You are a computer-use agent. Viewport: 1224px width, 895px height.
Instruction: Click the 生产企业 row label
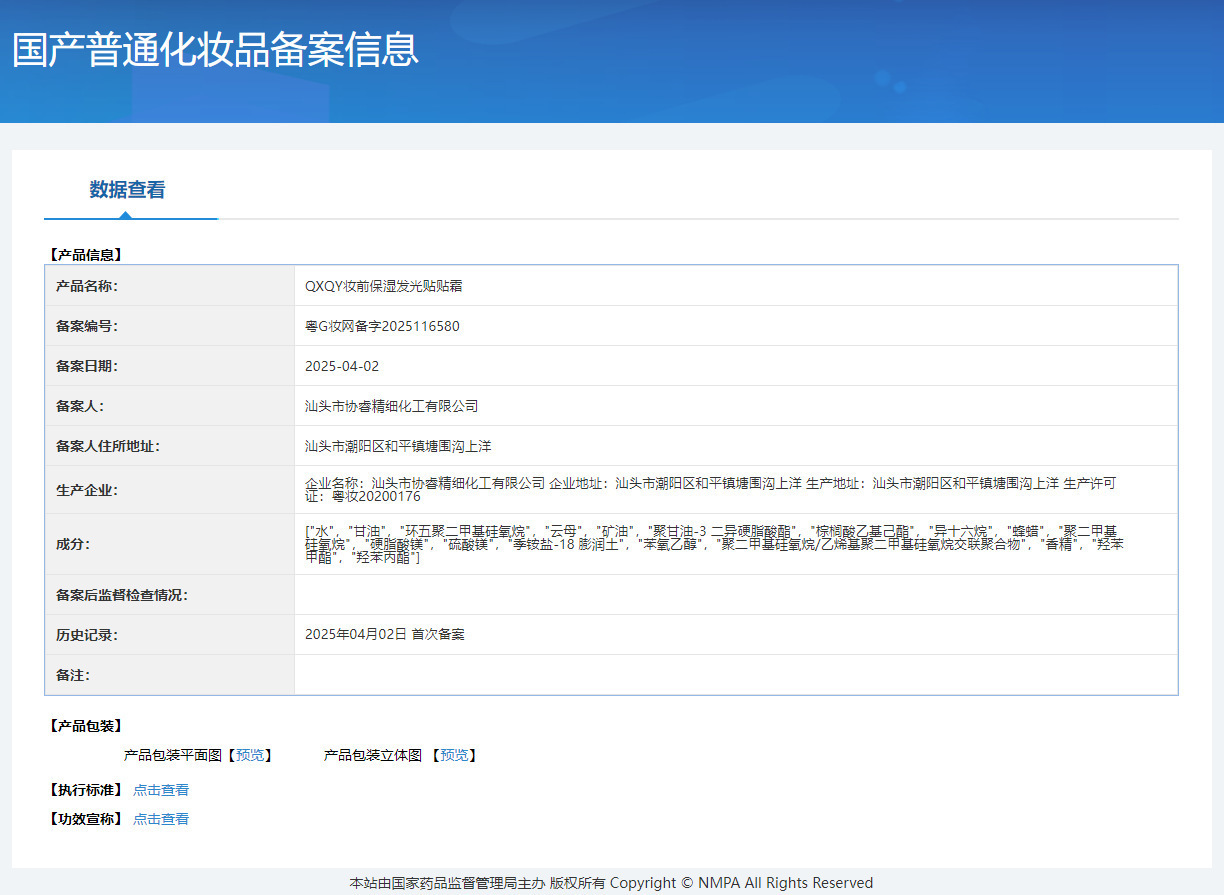click(87, 490)
